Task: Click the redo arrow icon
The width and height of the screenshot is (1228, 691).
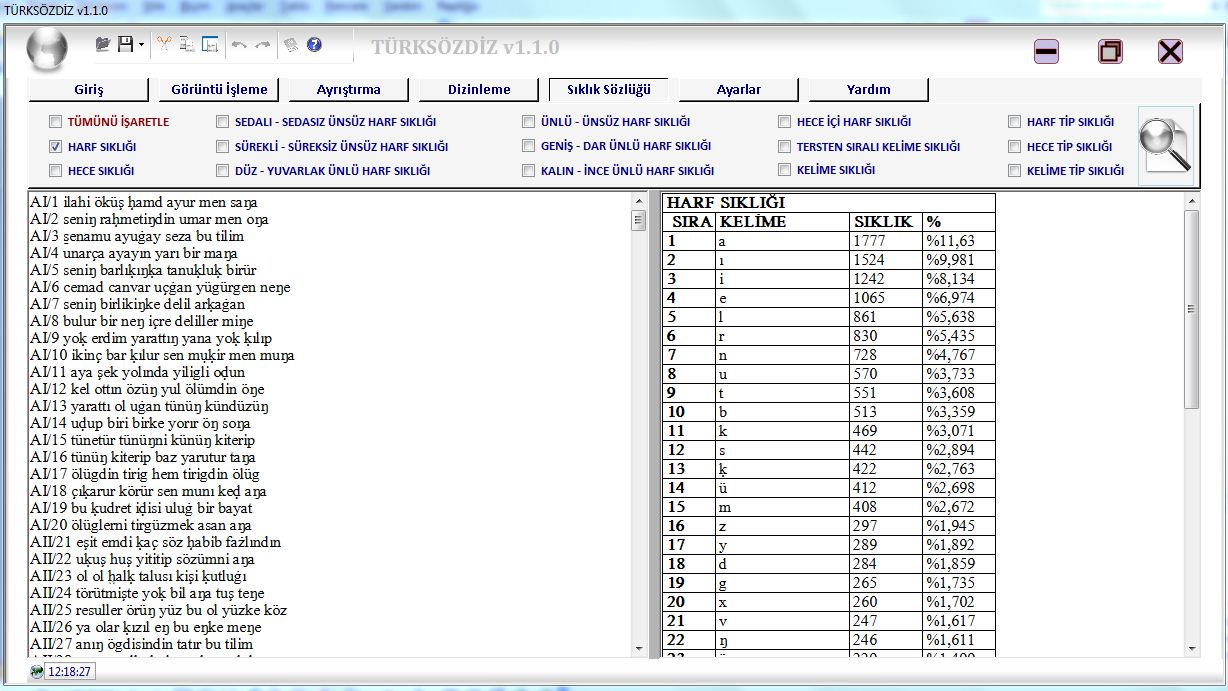Action: click(x=262, y=45)
